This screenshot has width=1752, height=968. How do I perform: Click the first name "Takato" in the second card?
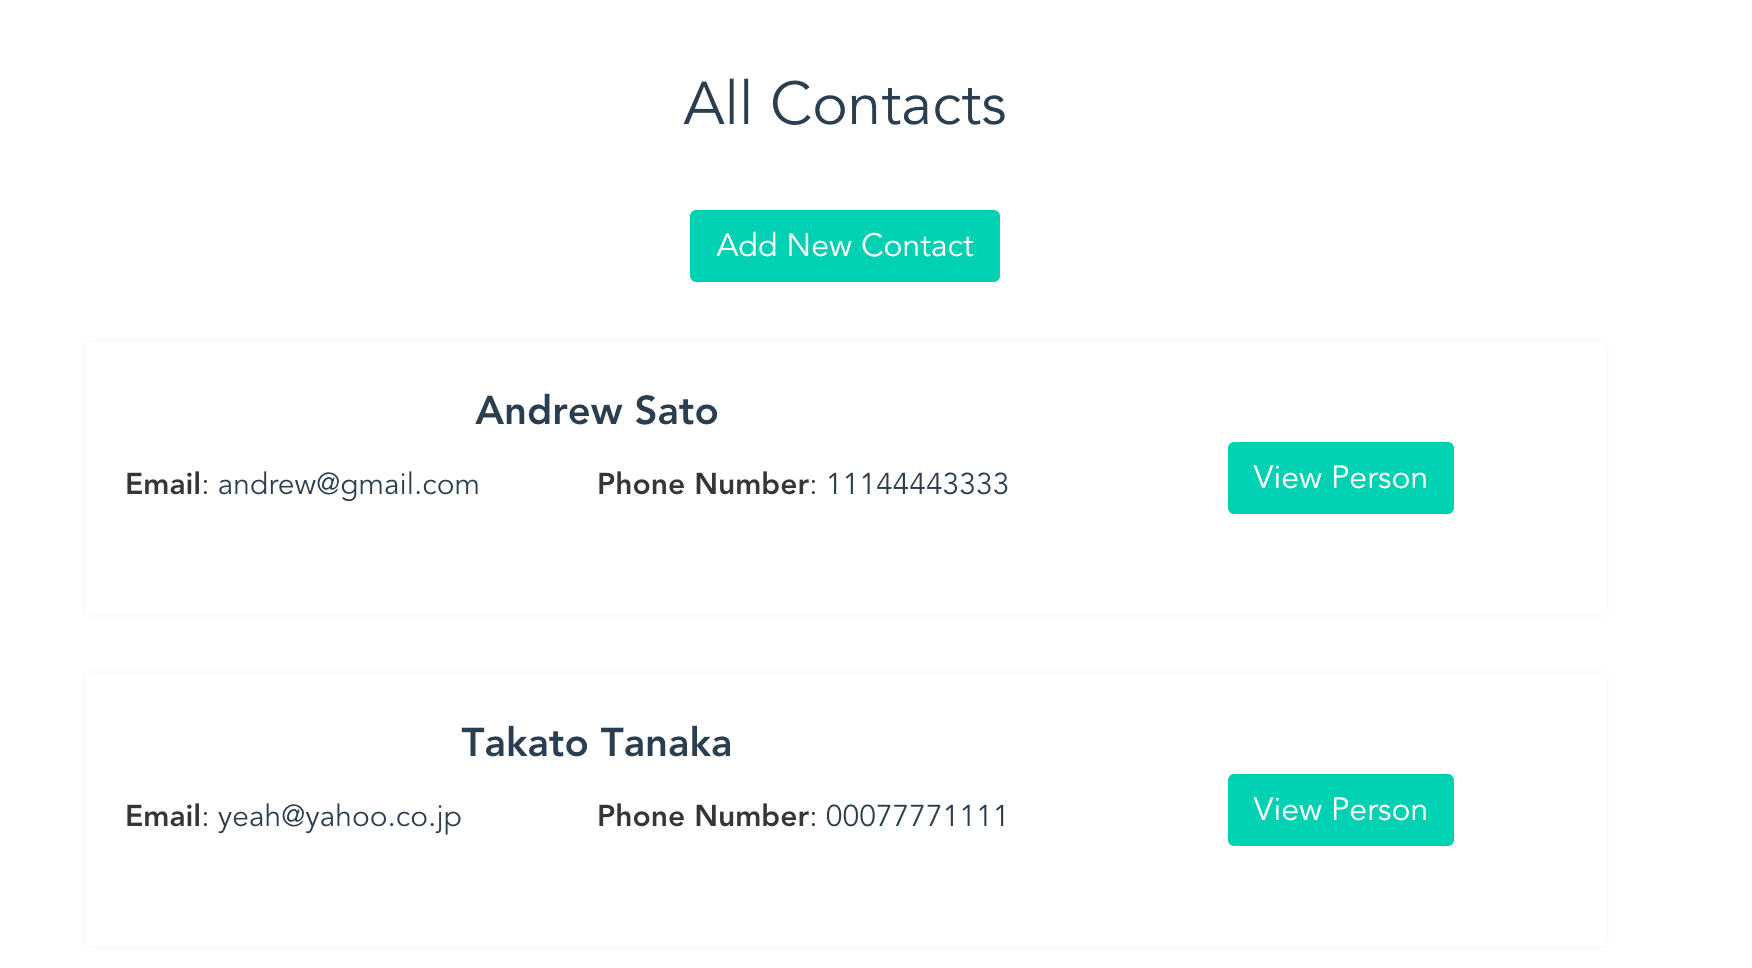pos(524,743)
